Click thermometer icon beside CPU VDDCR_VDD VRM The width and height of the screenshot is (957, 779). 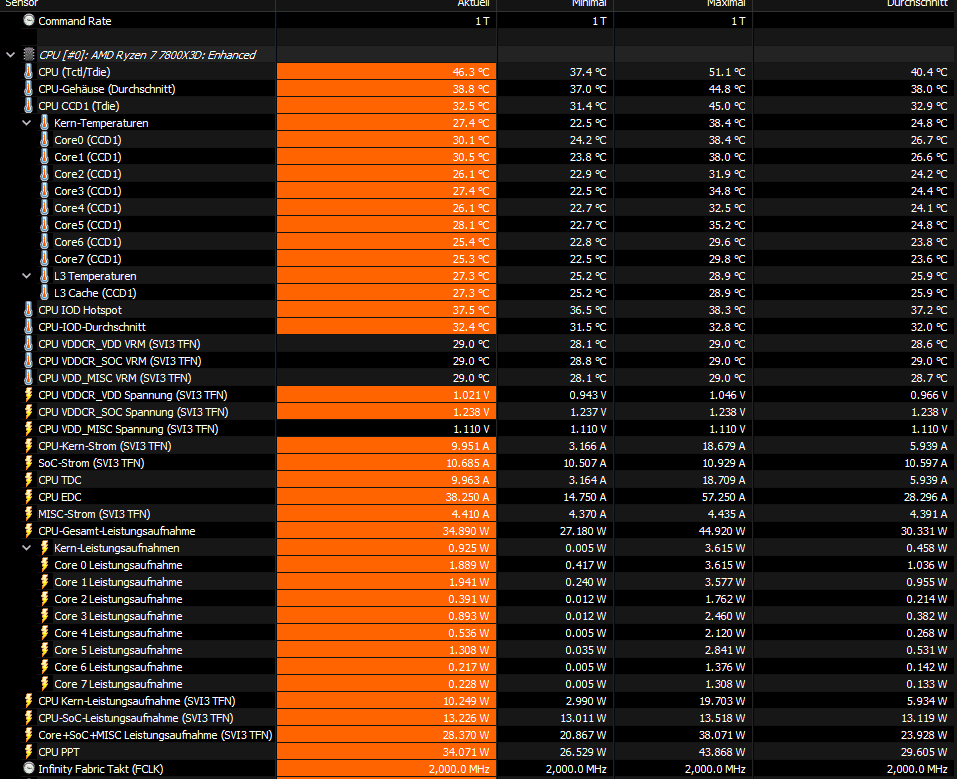click(x=29, y=344)
